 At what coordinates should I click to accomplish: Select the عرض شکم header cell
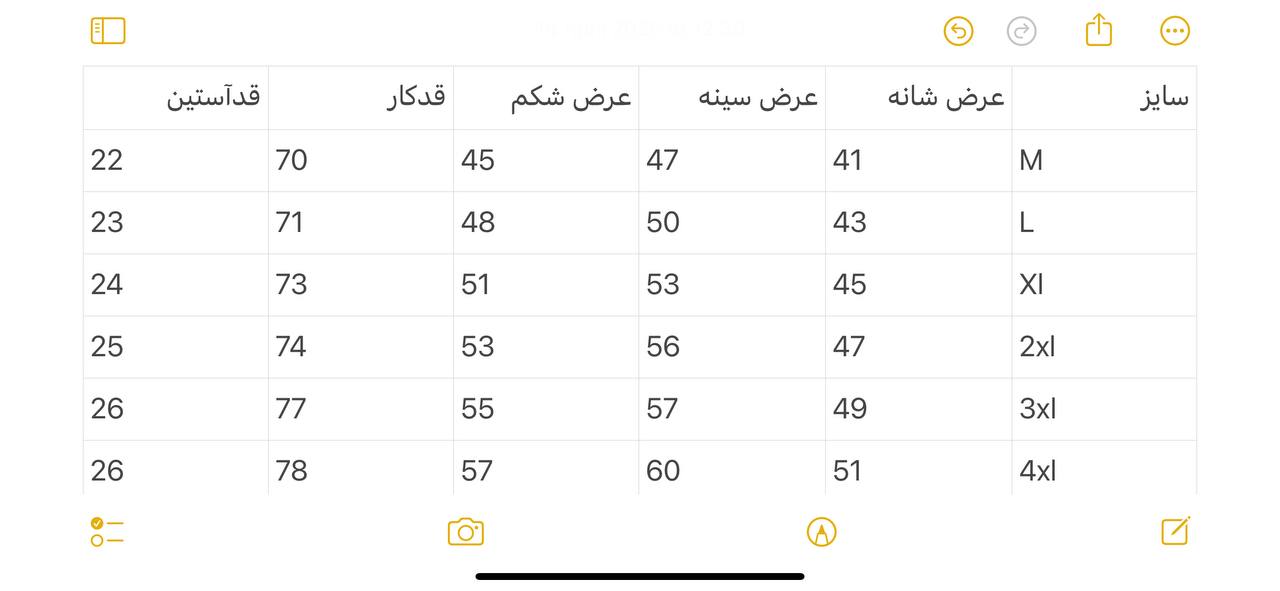coord(546,98)
